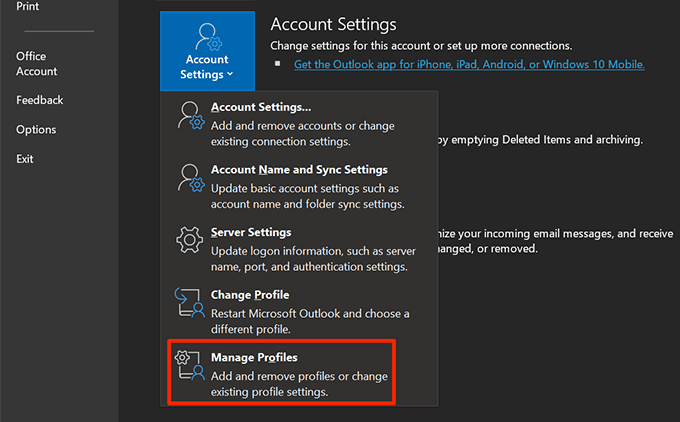Collapse the Account Settings dropdown chevron
The image size is (680, 422).
[230, 74]
